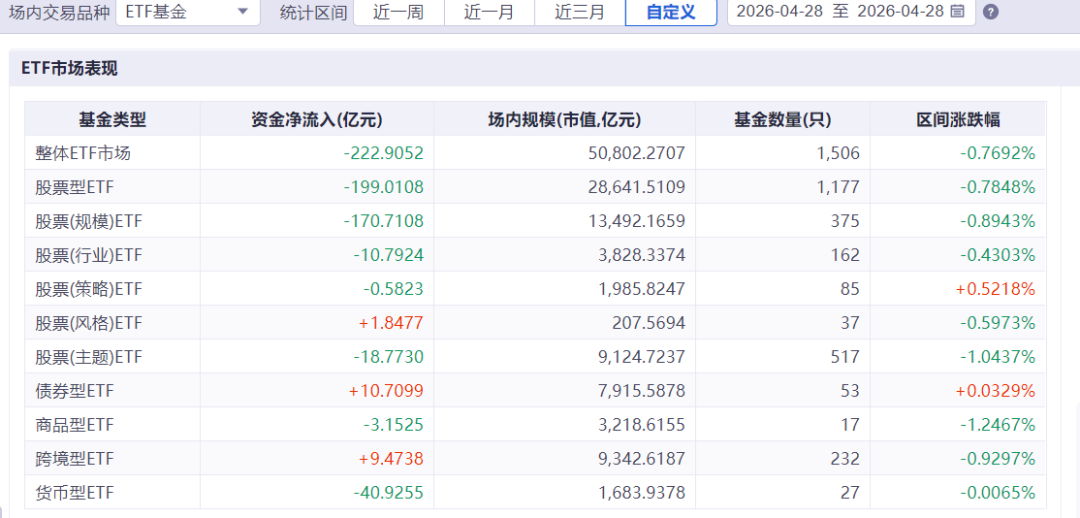Click the 跨境型ETF row label
1080x518 pixels.
[74, 459]
